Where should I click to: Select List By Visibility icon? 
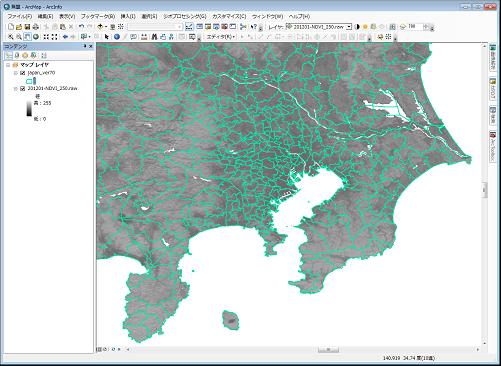point(25,55)
